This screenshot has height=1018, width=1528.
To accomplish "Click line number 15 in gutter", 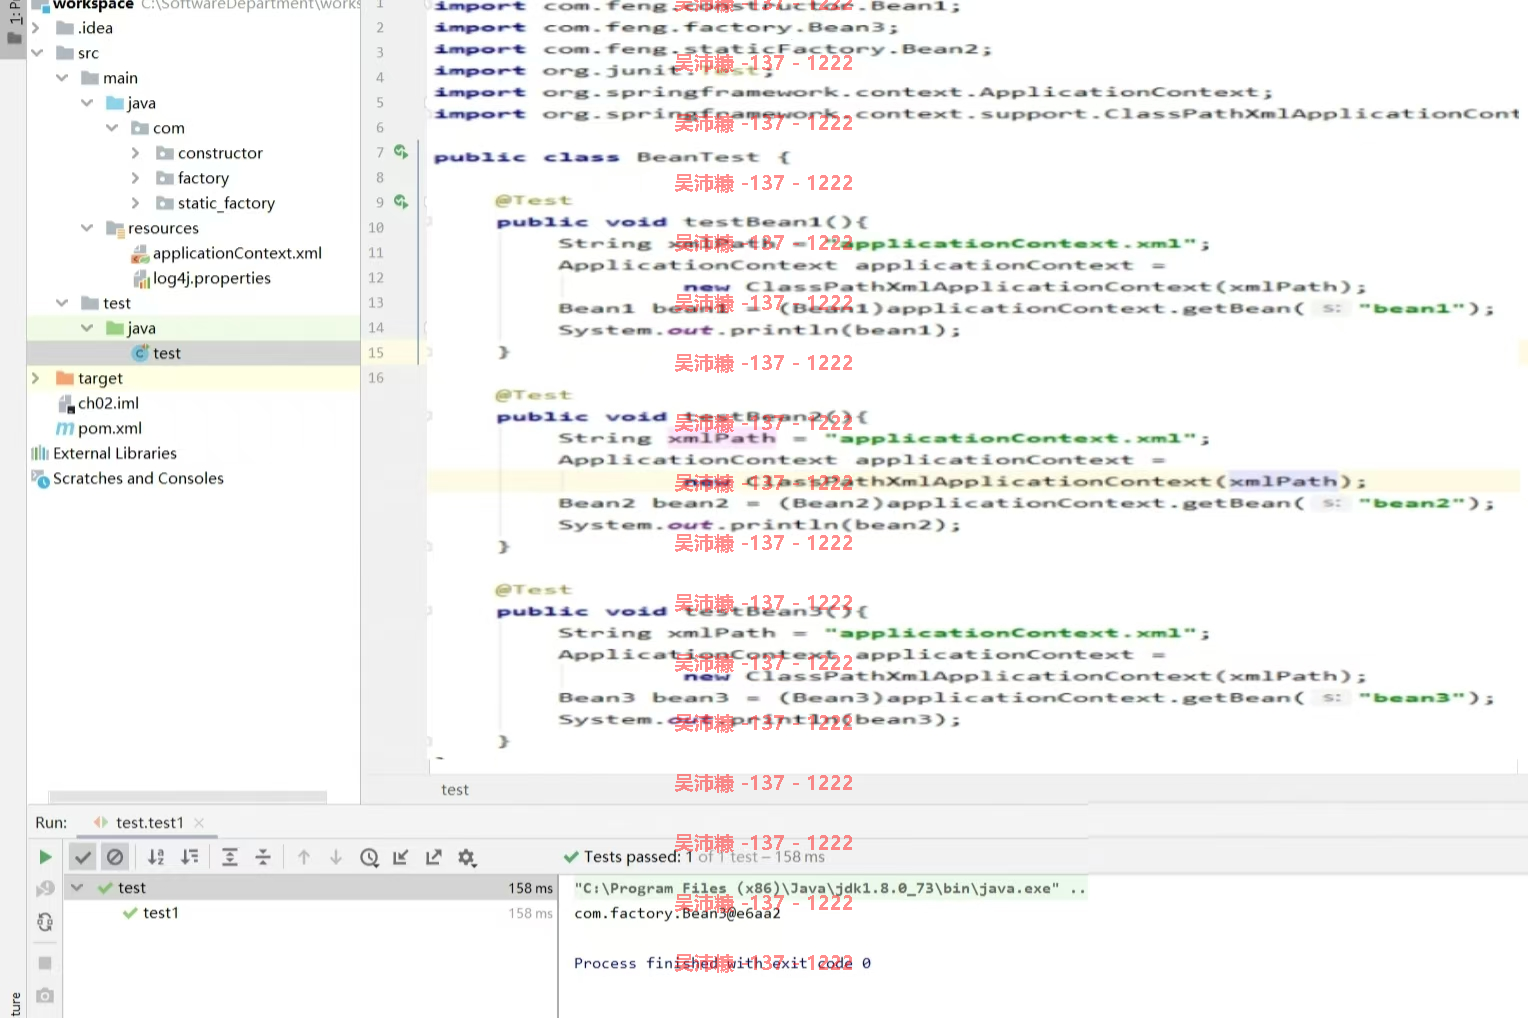I will click(376, 352).
